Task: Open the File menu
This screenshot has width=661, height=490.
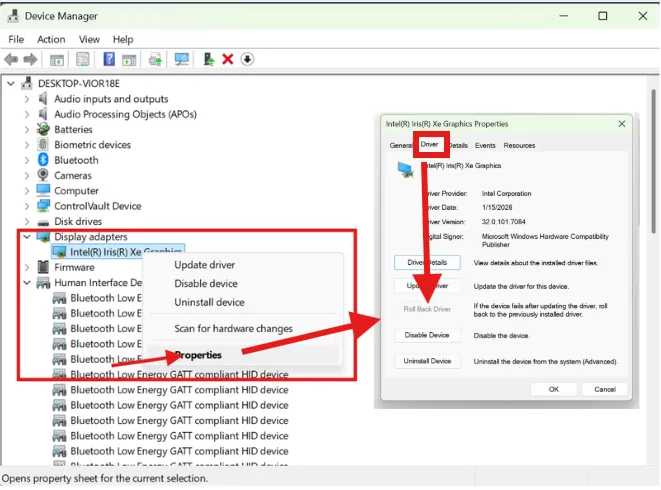Action: pos(16,39)
